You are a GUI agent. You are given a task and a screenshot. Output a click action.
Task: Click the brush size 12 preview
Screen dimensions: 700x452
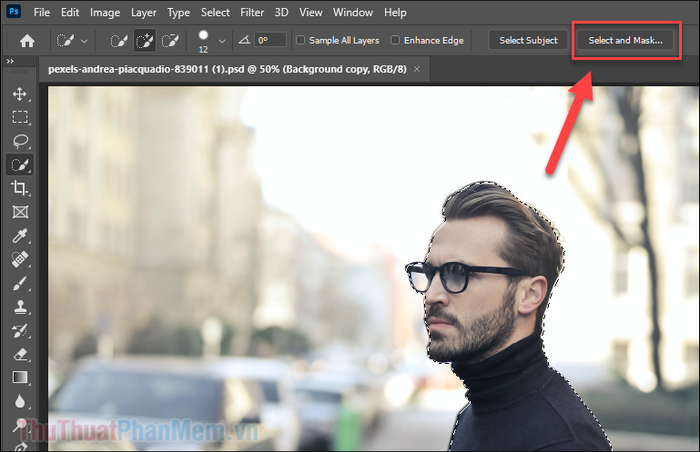click(203, 41)
